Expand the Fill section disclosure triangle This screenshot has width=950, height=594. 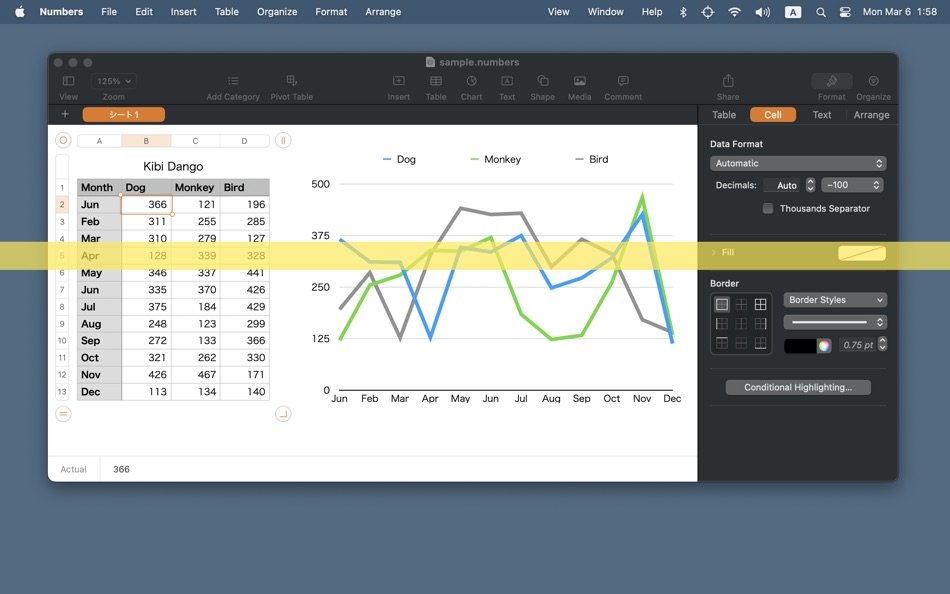tap(714, 252)
